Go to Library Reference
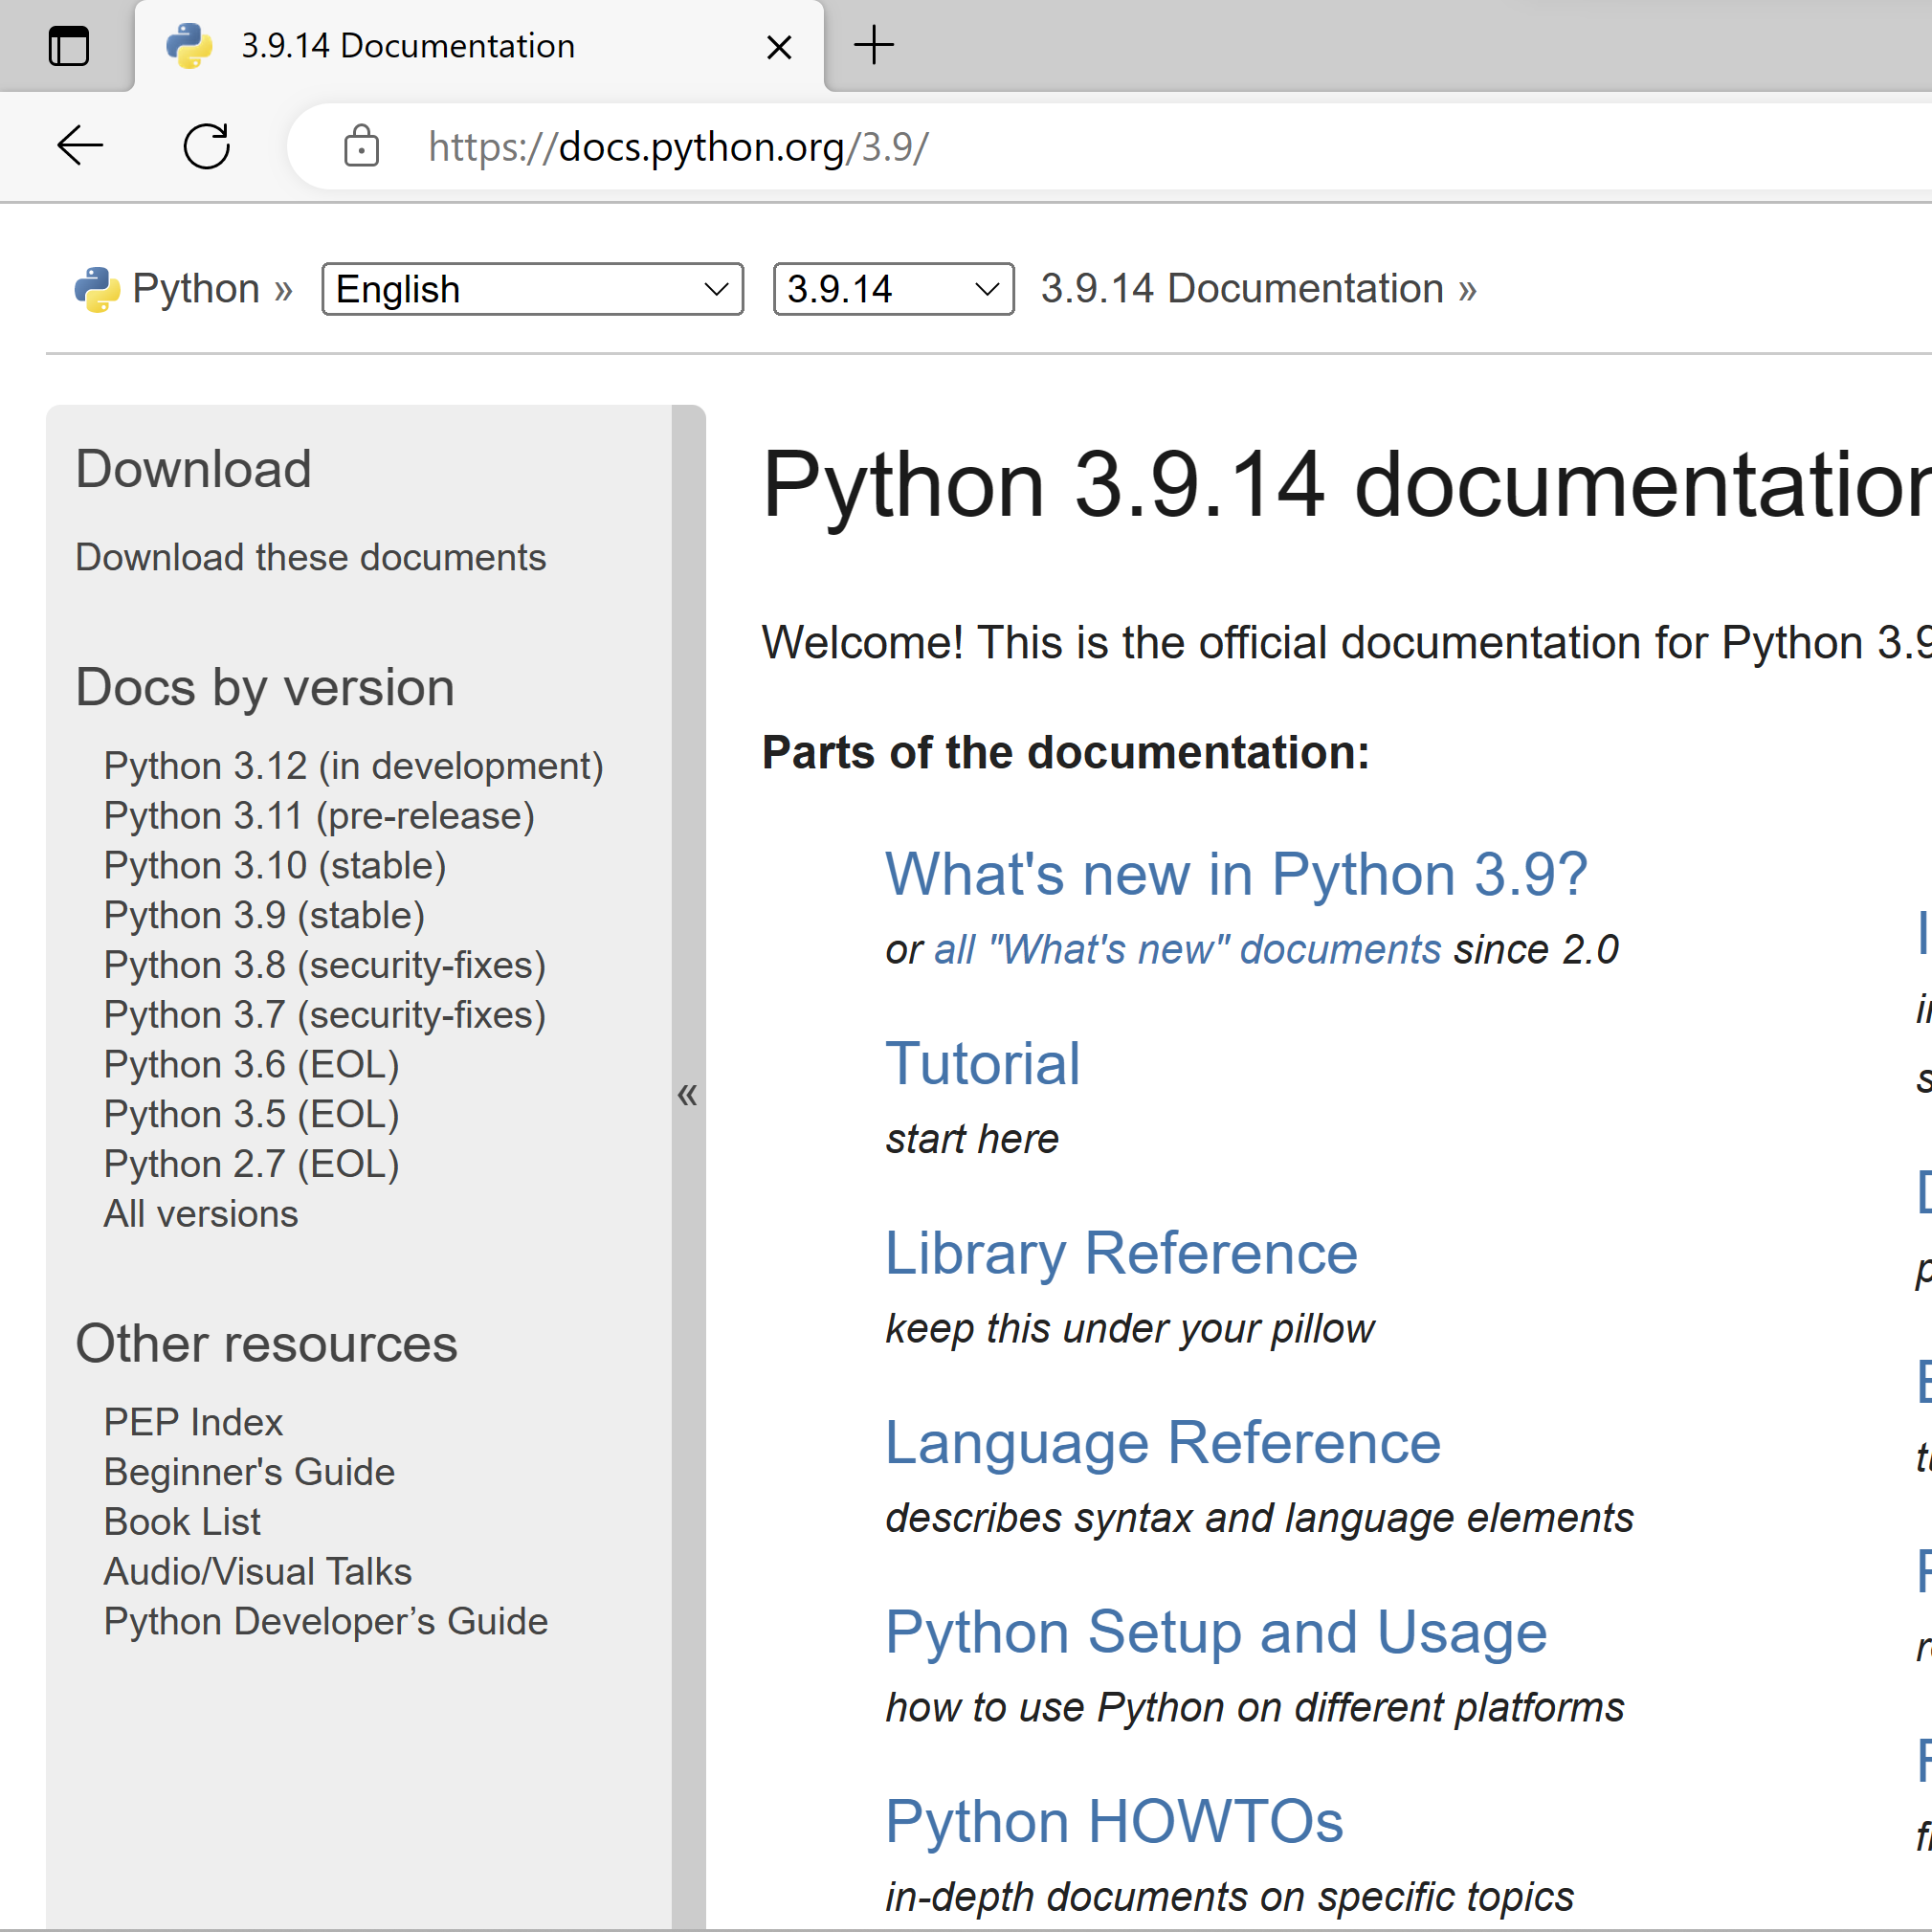 (x=1121, y=1253)
